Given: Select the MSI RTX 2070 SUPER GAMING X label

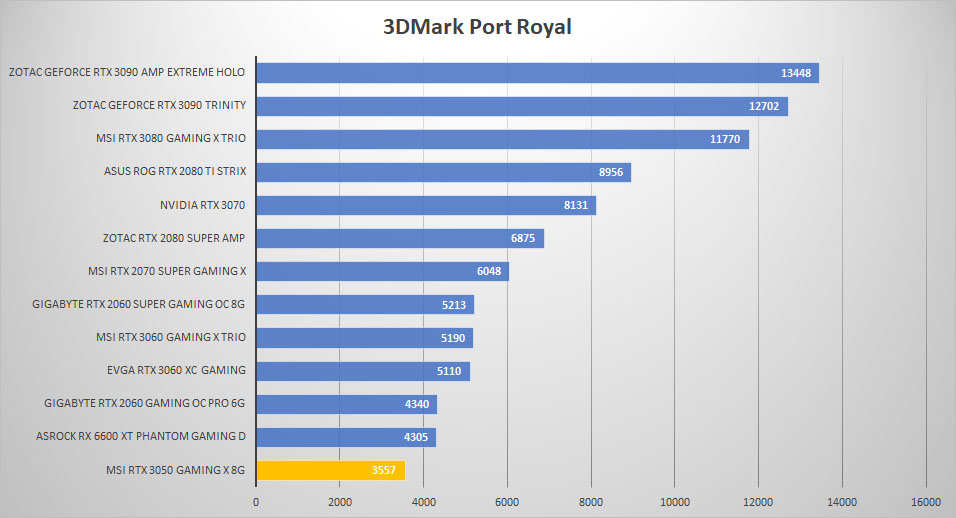Looking at the screenshot, I should pyautogui.click(x=167, y=271).
